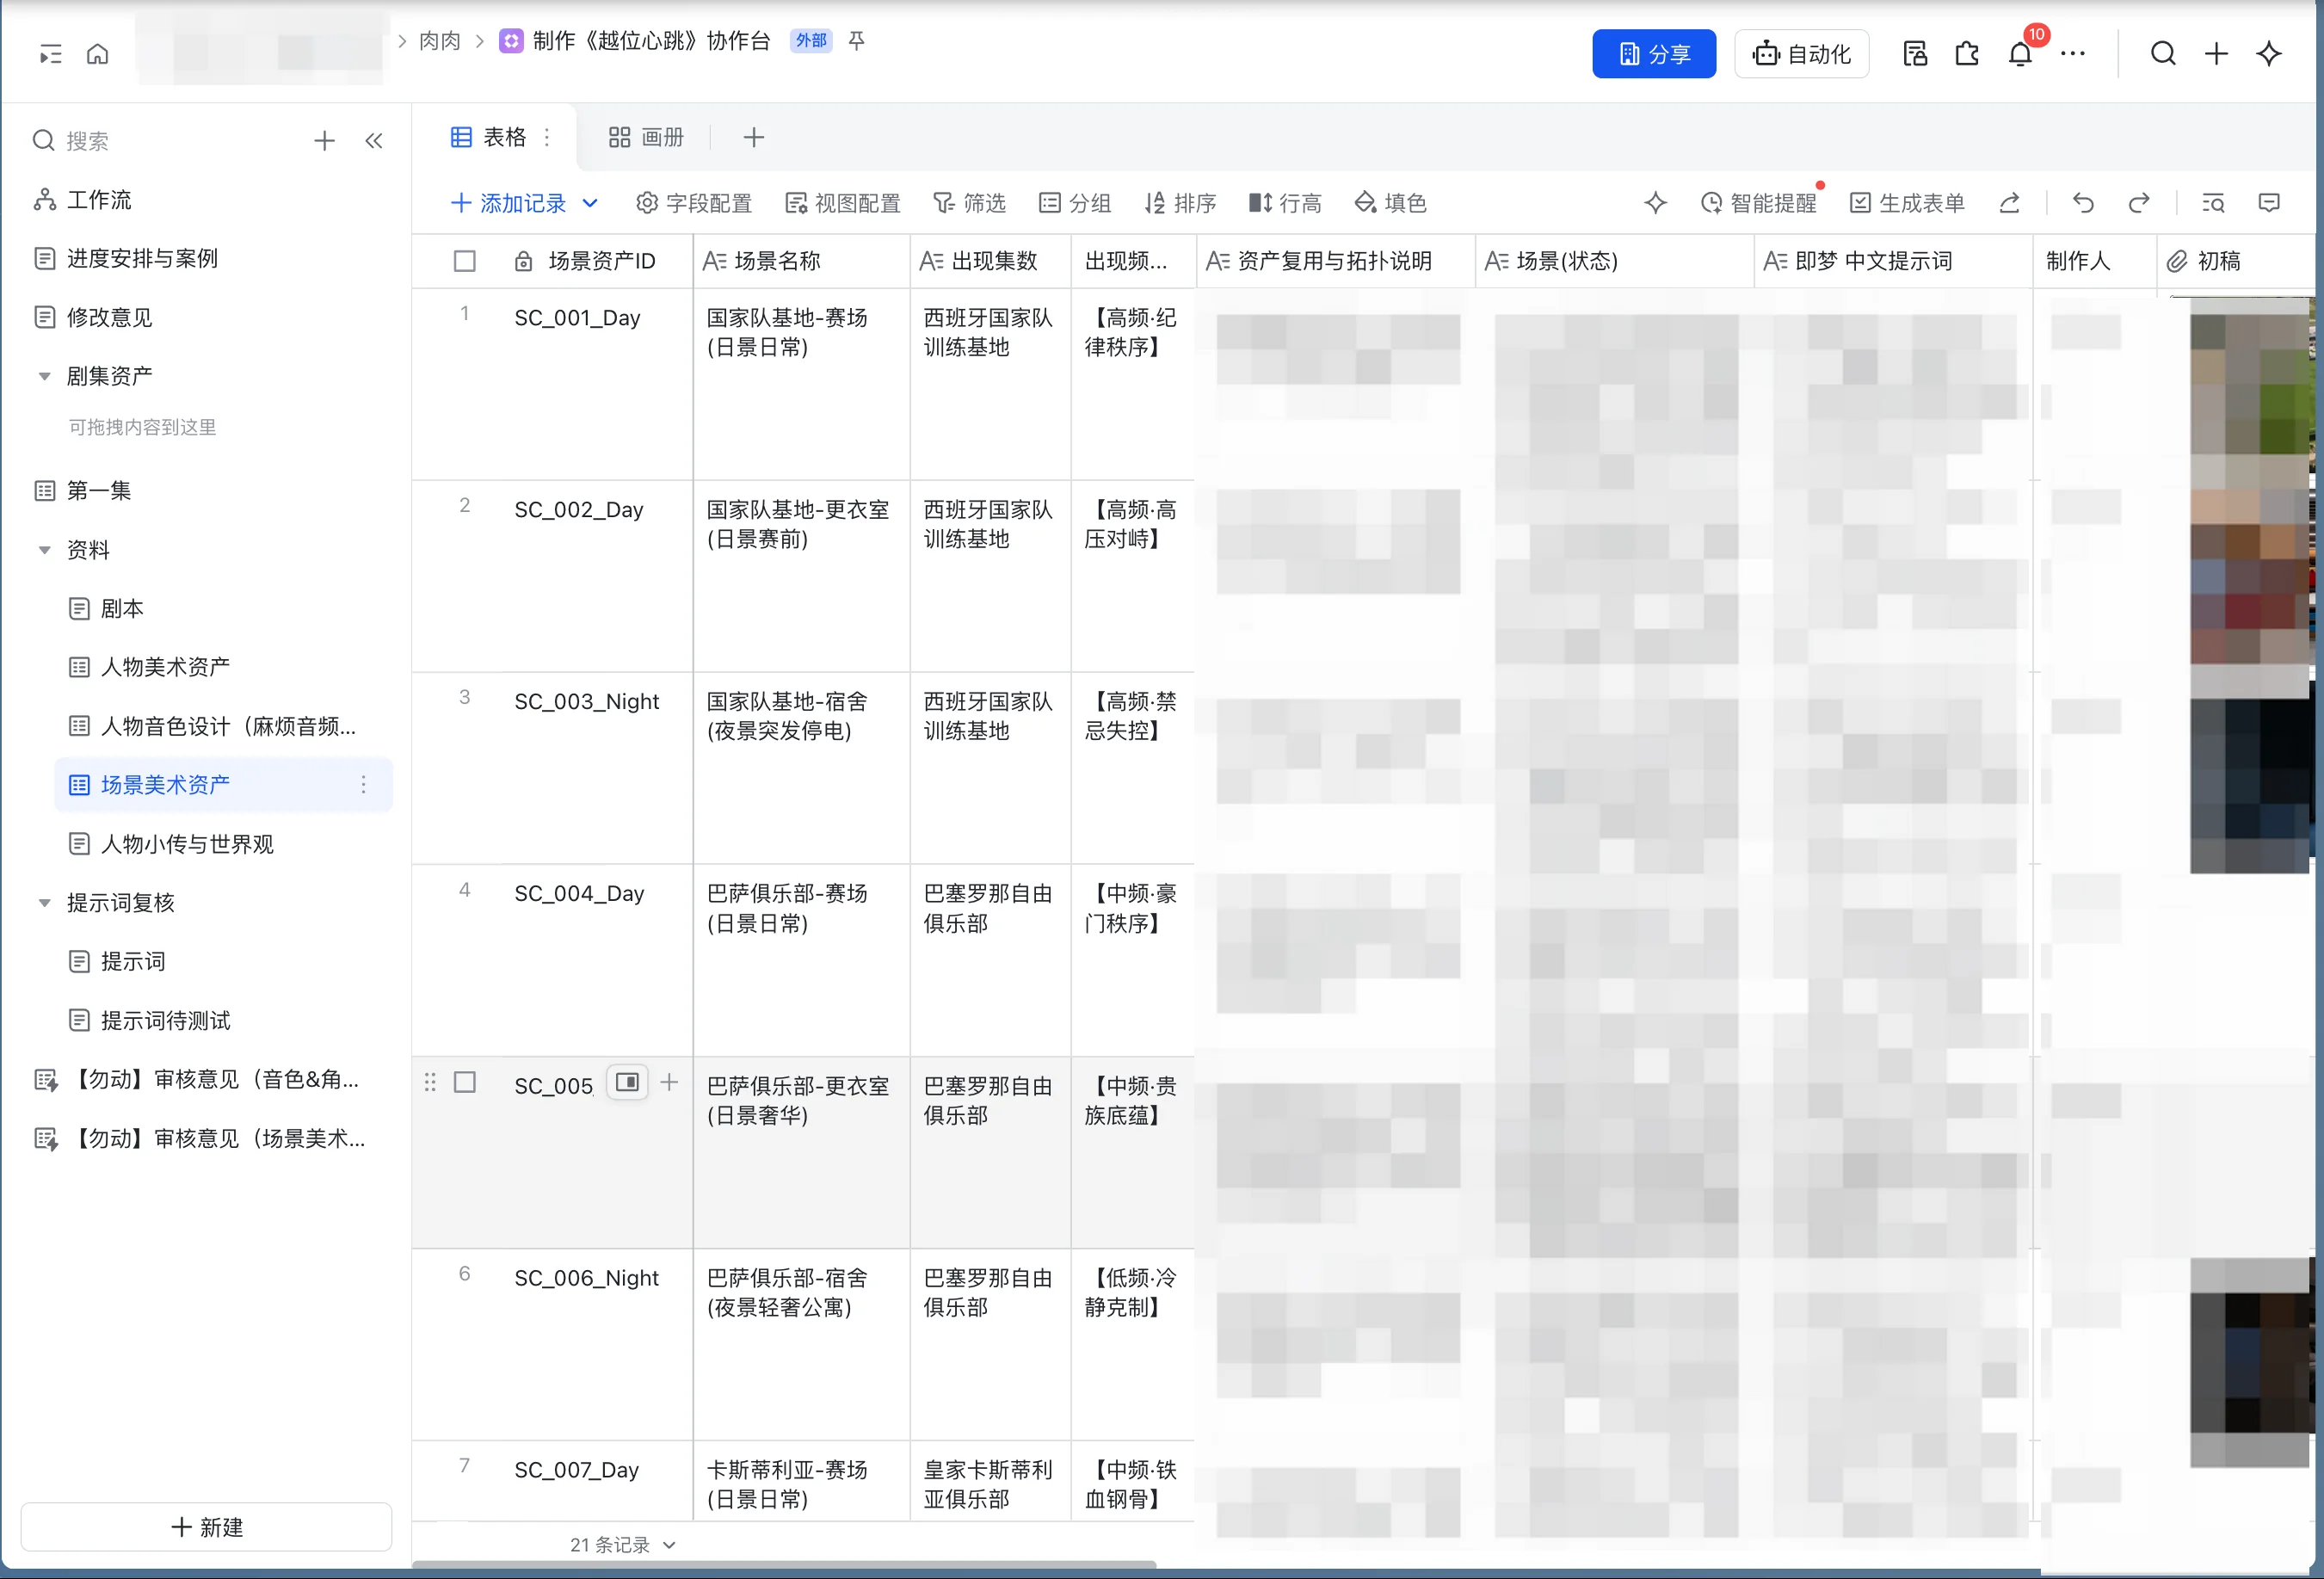Open 表格 view options dots
2324x1579 pixels.
click(x=547, y=137)
